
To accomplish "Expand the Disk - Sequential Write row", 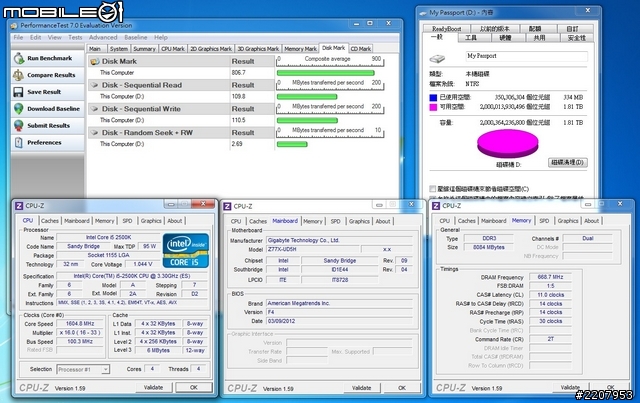I will (95, 109).
